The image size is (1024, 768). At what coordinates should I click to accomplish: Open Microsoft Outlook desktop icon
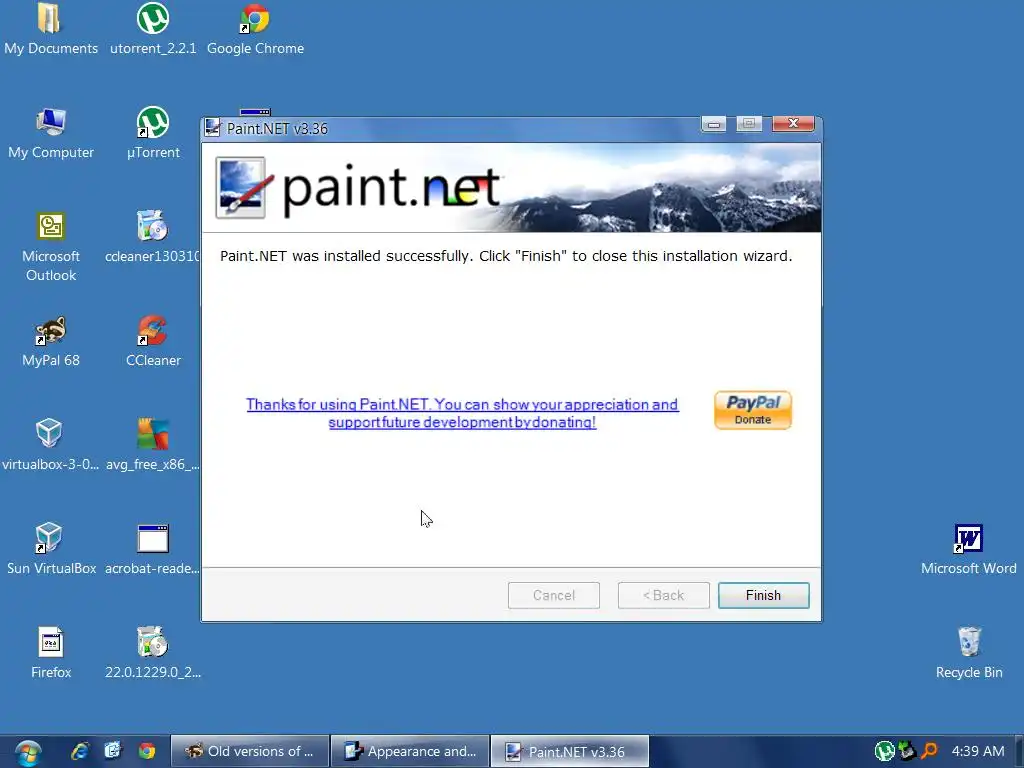tap(51, 247)
